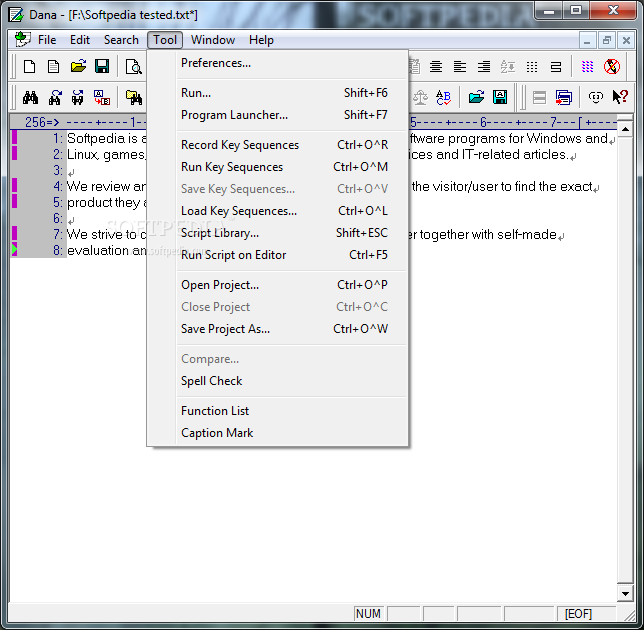Click the find in files folder icon
The width and height of the screenshot is (644, 630).
[133, 97]
